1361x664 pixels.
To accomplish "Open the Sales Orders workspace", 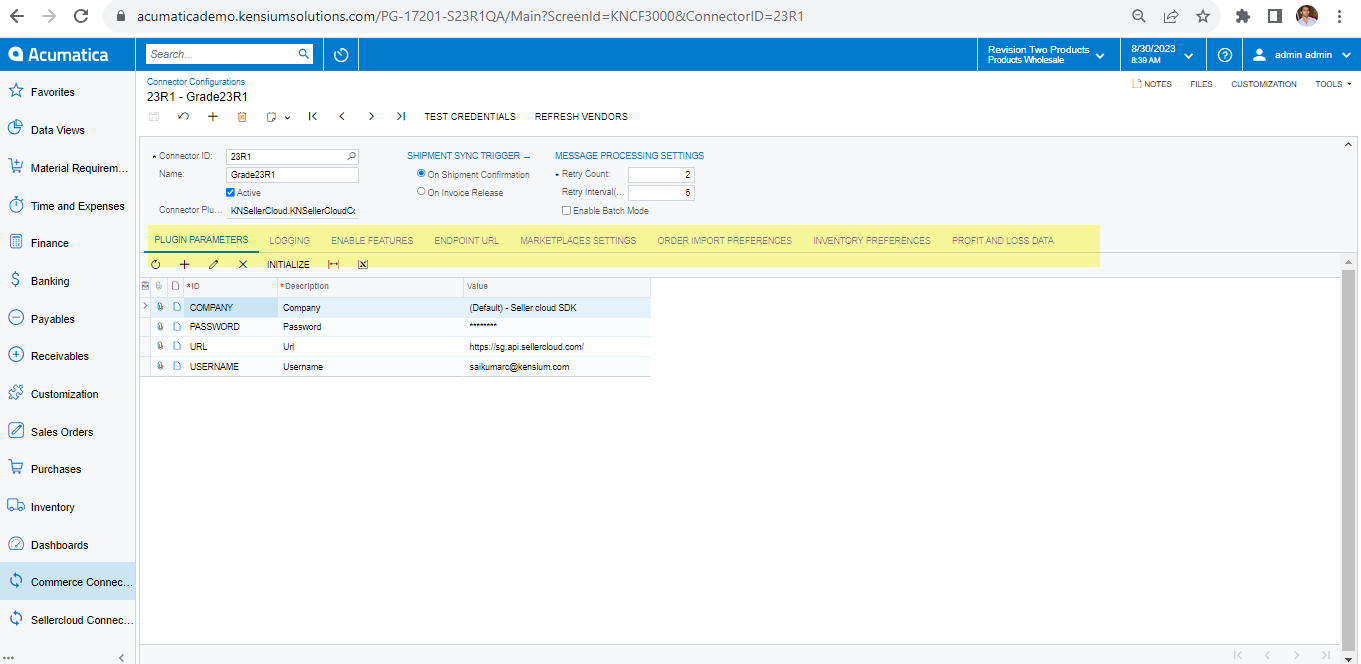I will click(x=68, y=432).
